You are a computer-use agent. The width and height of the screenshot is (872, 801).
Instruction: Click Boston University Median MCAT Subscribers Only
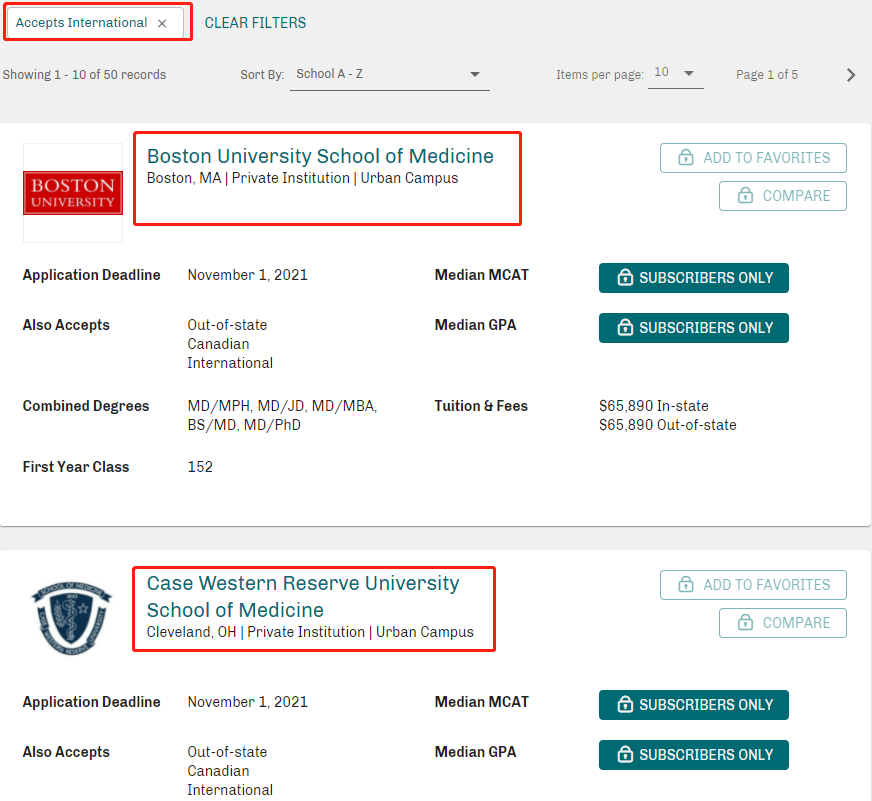[x=693, y=278]
